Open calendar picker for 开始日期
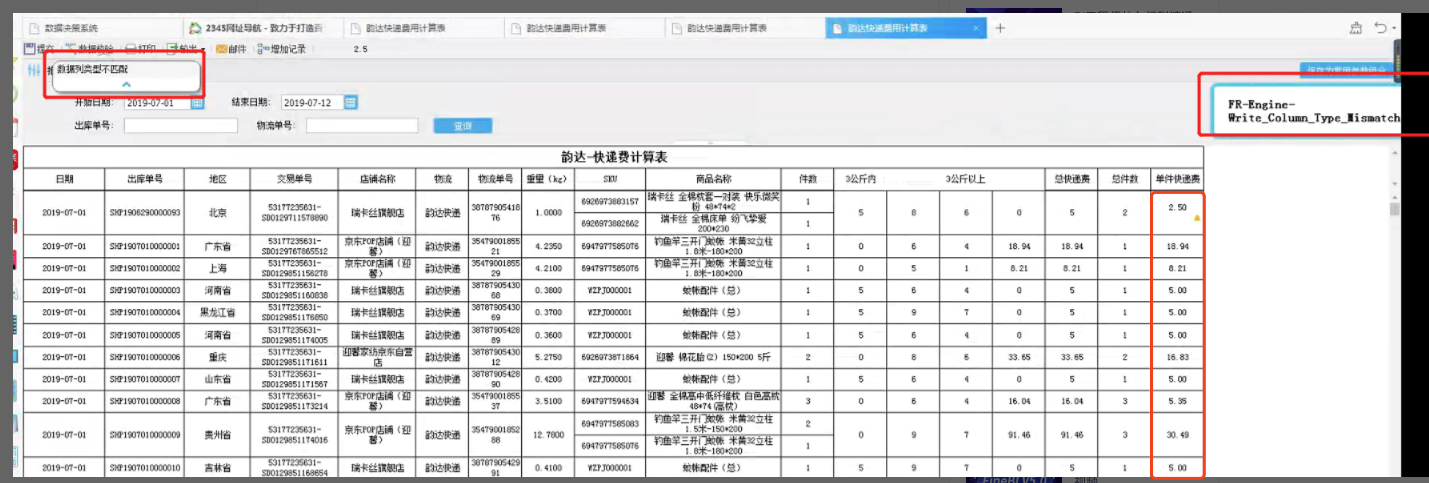The image size is (1429, 483). (197, 102)
